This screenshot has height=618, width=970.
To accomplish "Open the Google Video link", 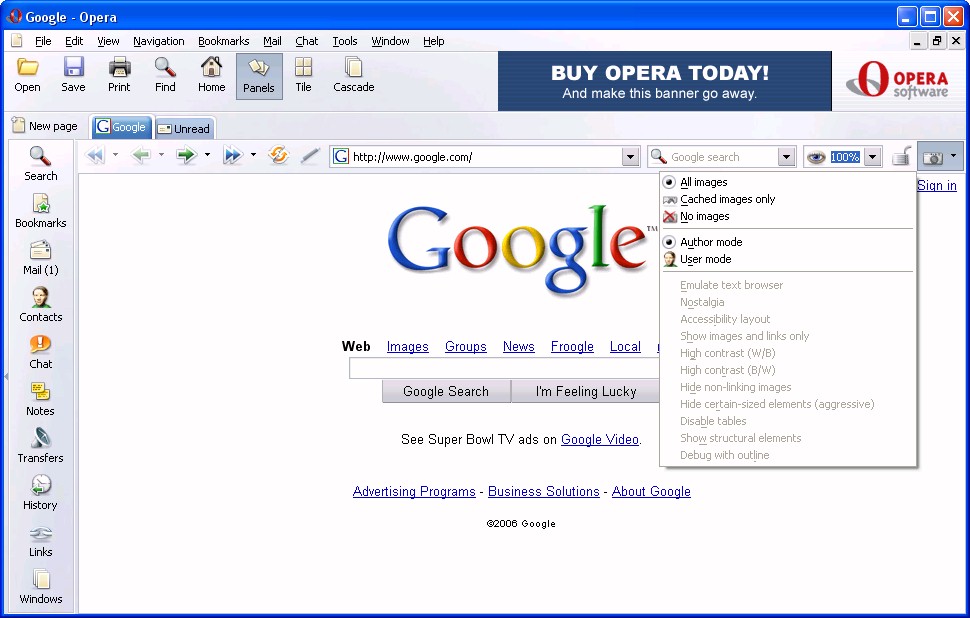I will point(599,439).
